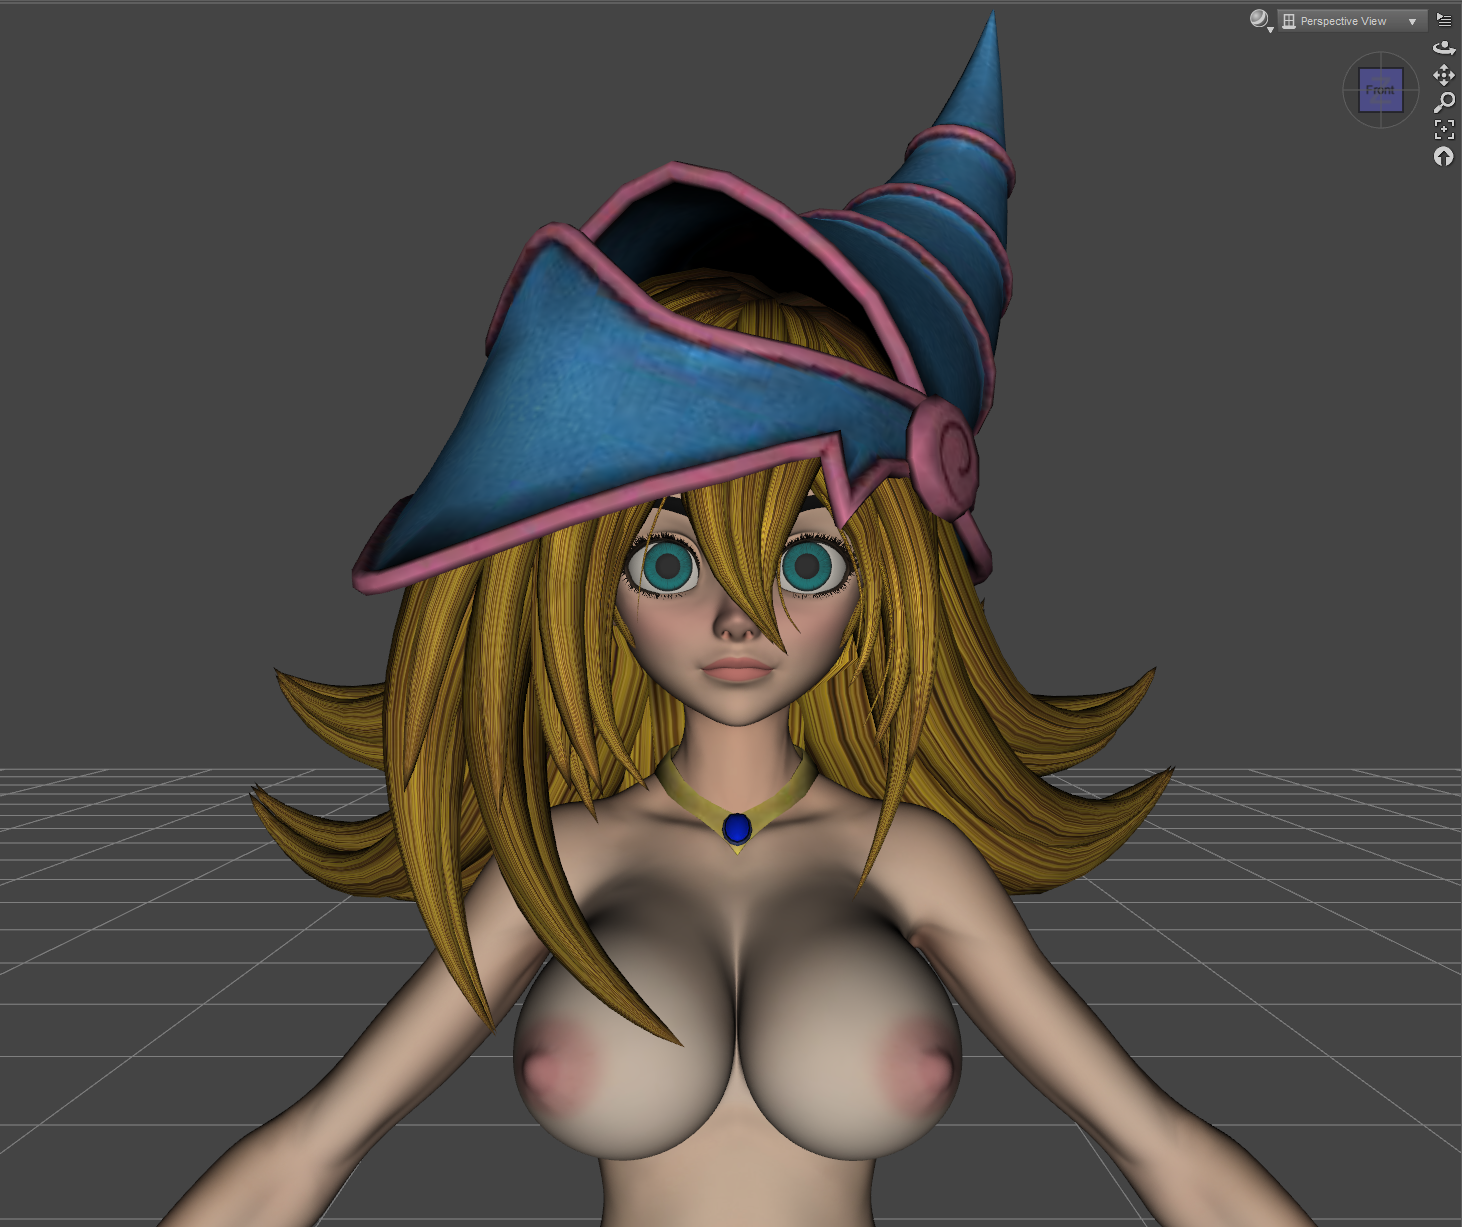Click the reset camera up-arrow icon
1462x1227 pixels.
click(1443, 156)
